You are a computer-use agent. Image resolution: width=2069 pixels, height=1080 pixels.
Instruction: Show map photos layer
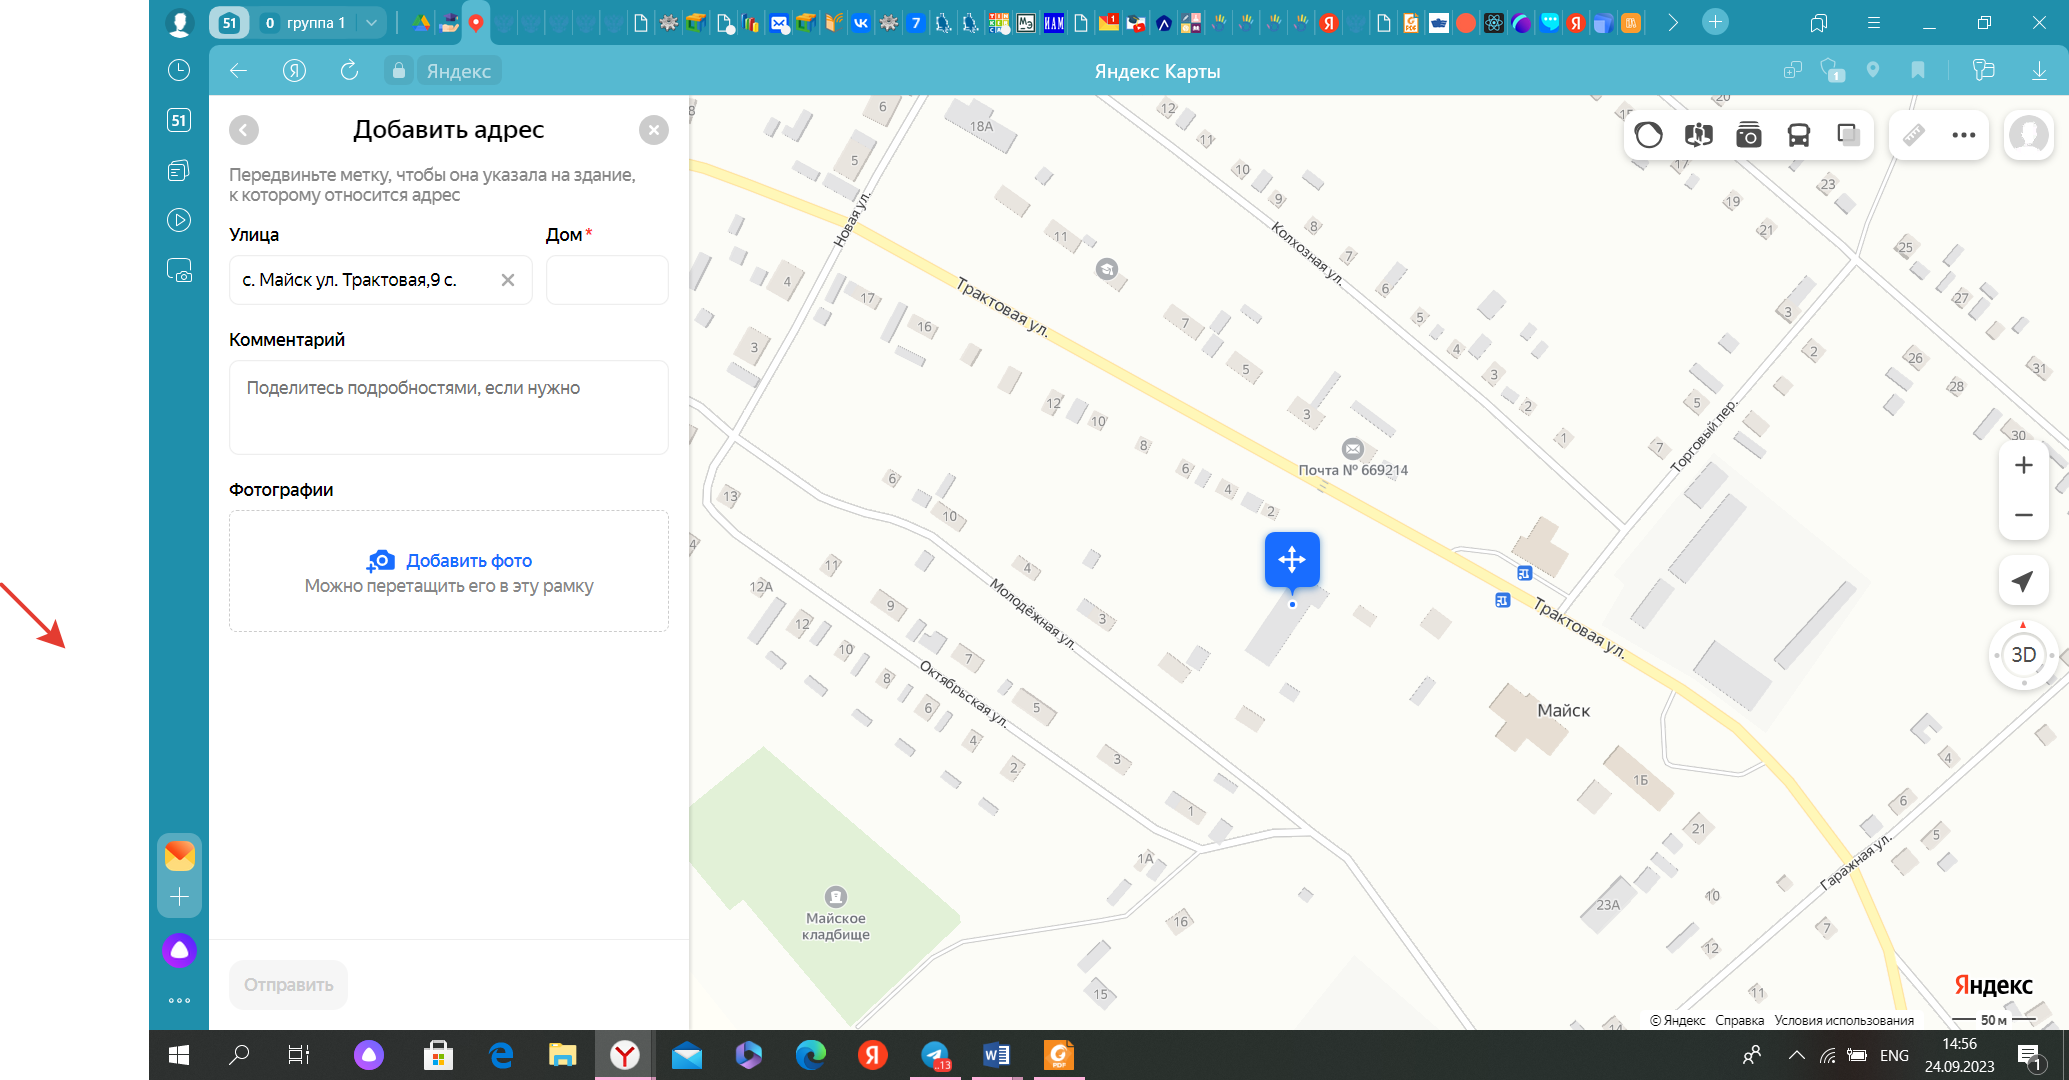click(1748, 135)
